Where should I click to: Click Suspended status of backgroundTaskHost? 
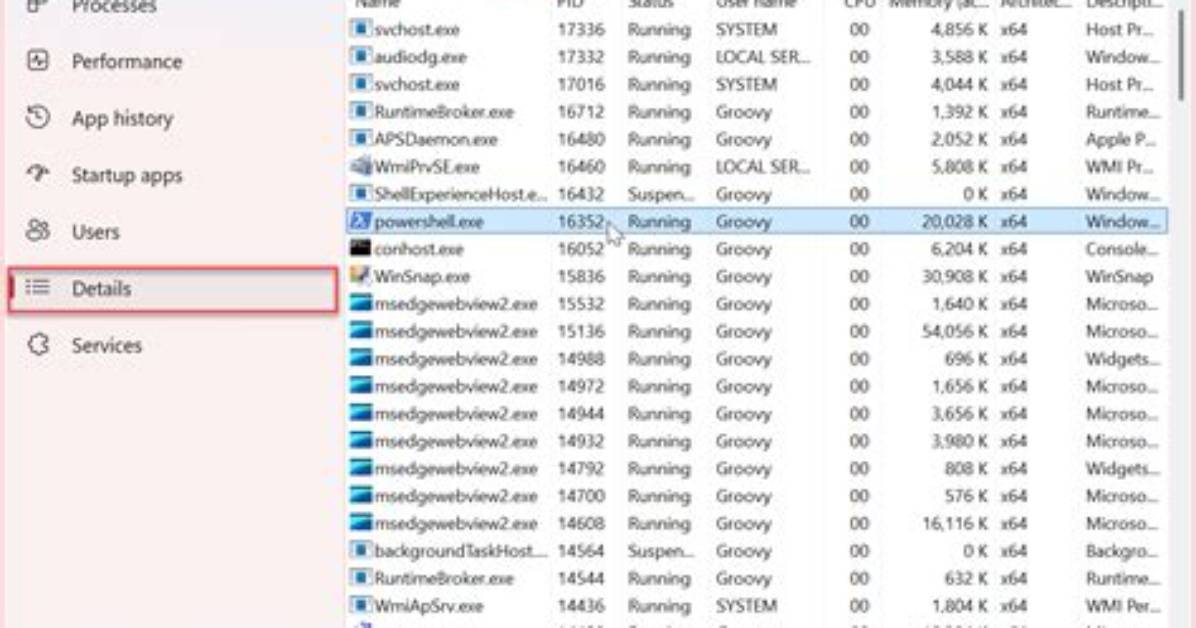[x=661, y=551]
